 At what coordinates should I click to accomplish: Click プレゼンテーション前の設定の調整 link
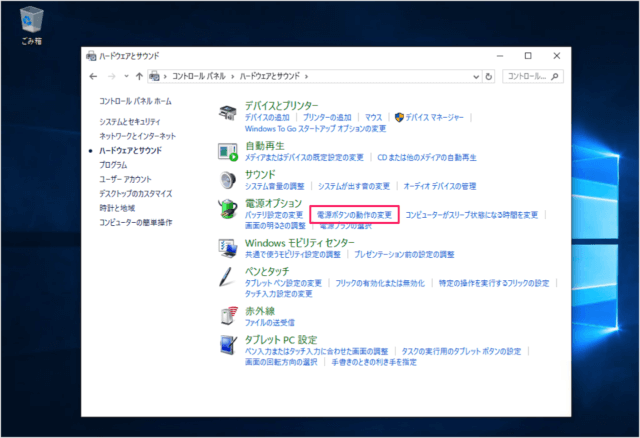click(x=404, y=255)
